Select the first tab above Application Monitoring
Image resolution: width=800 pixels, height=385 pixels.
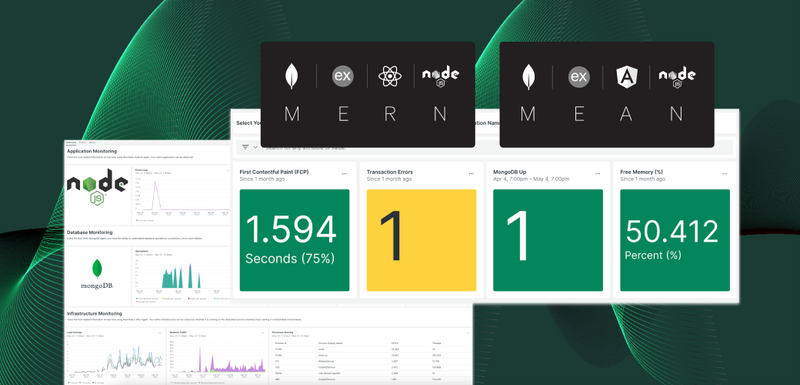(x=71, y=142)
